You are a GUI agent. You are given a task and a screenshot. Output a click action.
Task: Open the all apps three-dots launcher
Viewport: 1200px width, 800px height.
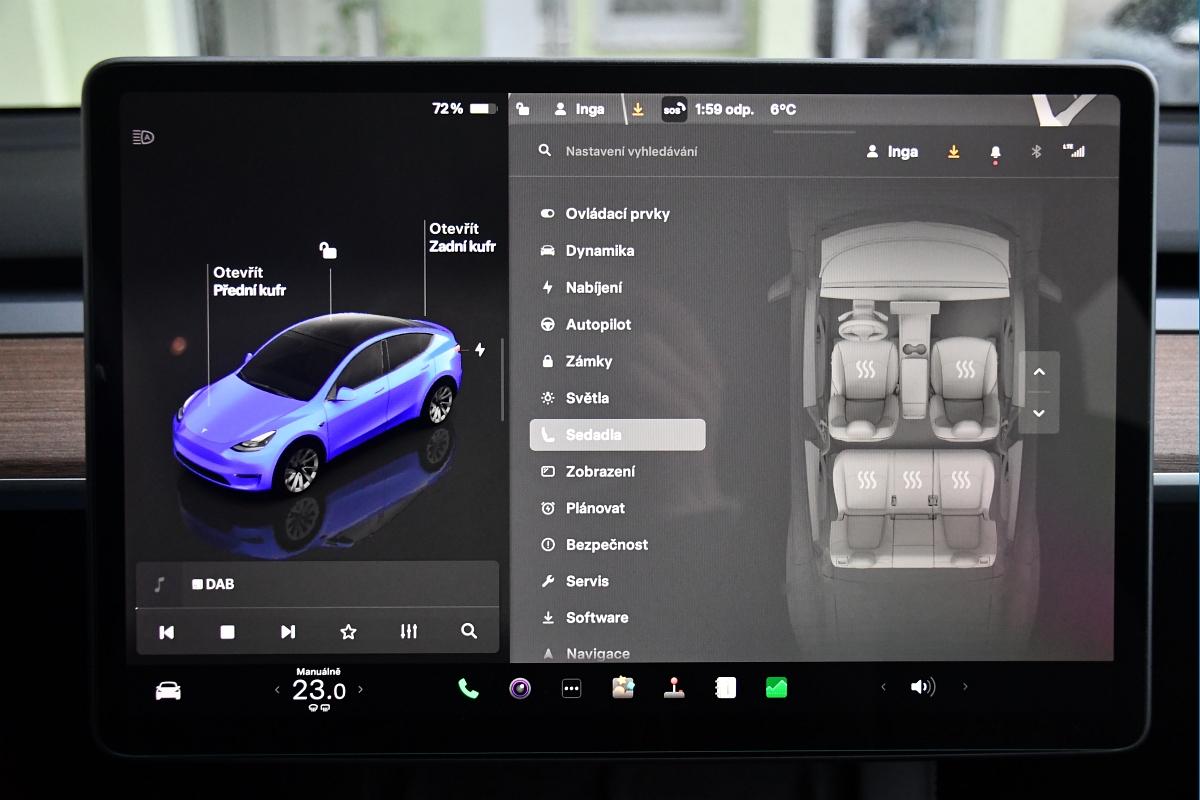click(x=571, y=688)
